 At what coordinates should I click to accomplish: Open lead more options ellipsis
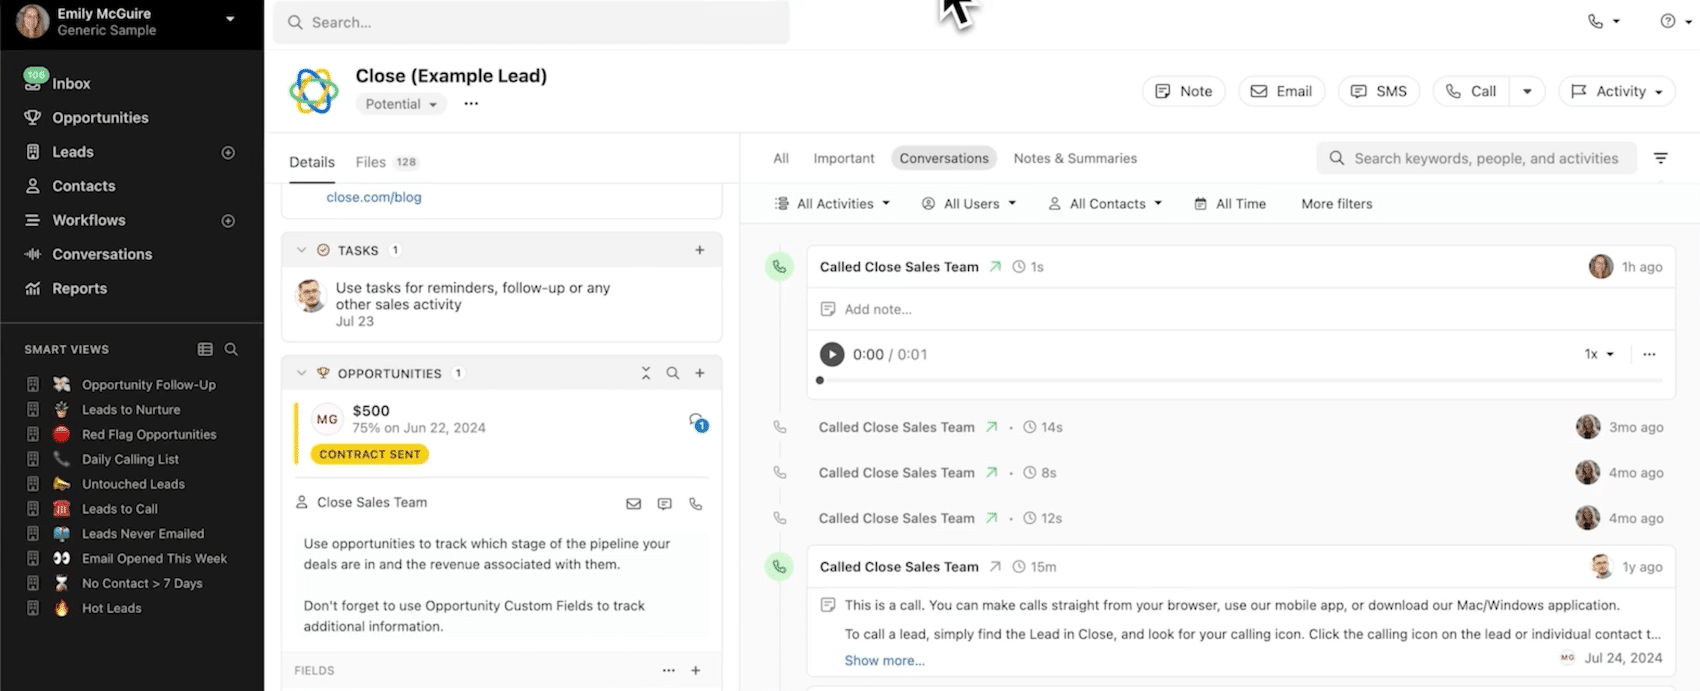(x=471, y=104)
